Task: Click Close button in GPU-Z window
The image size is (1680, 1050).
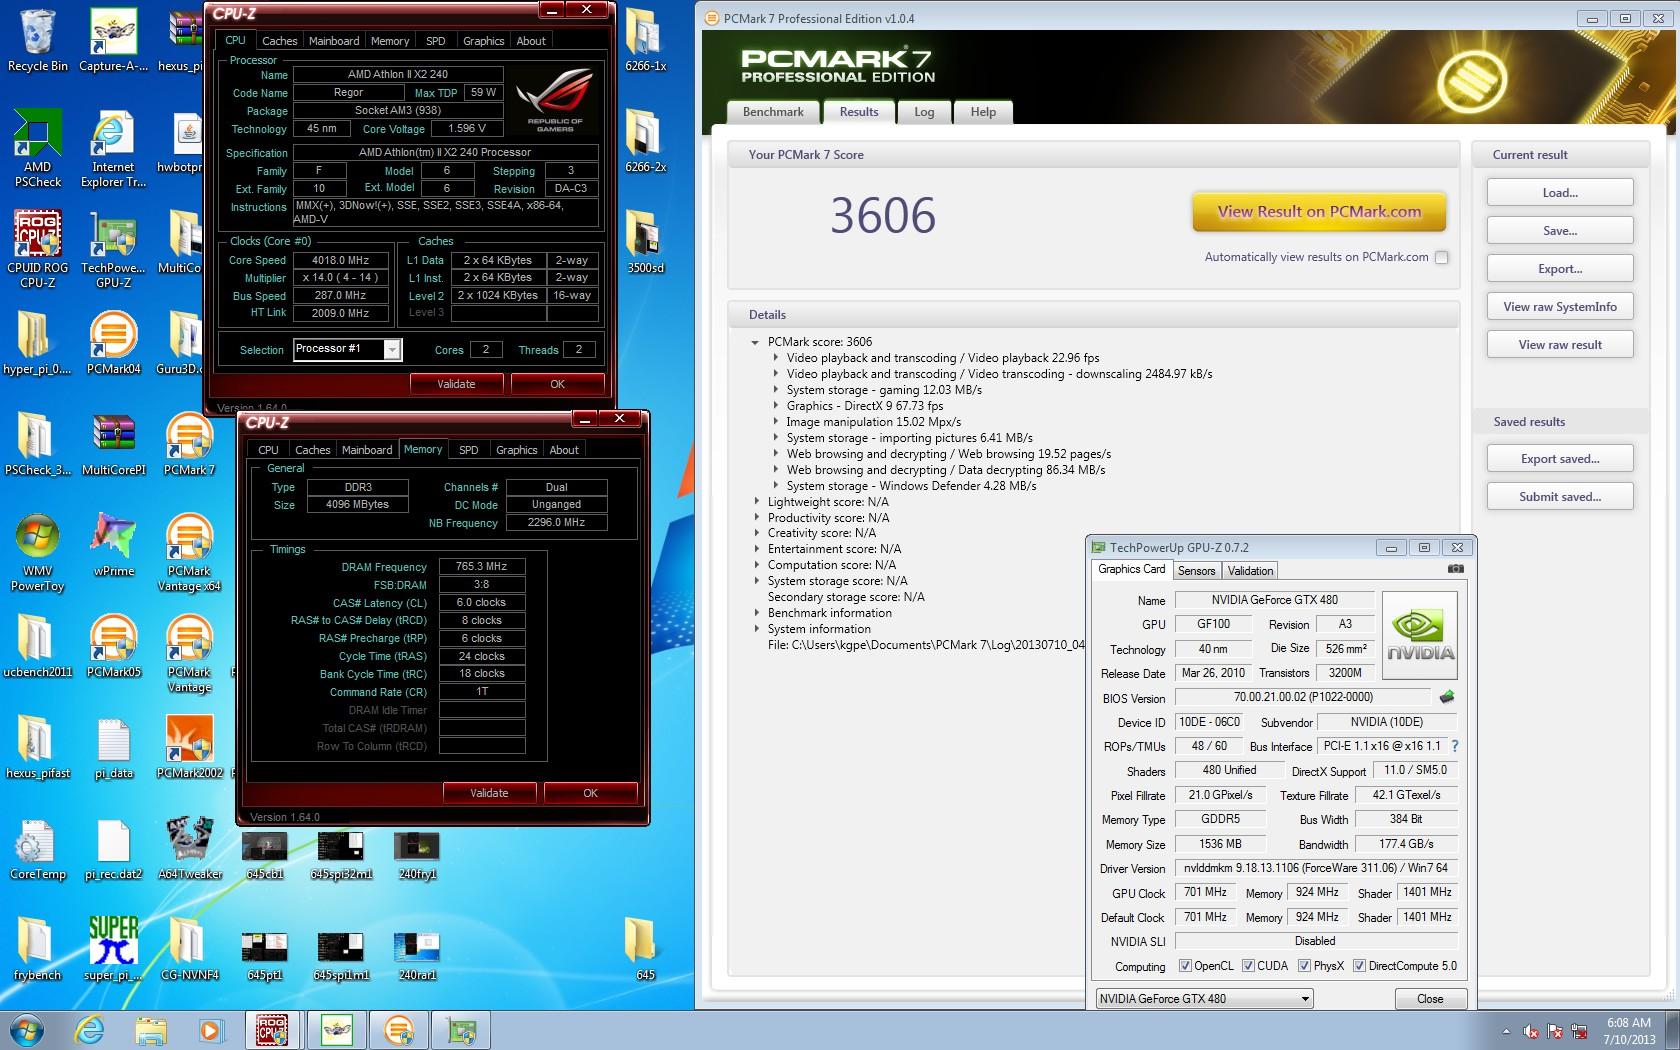Action: coord(1430,999)
